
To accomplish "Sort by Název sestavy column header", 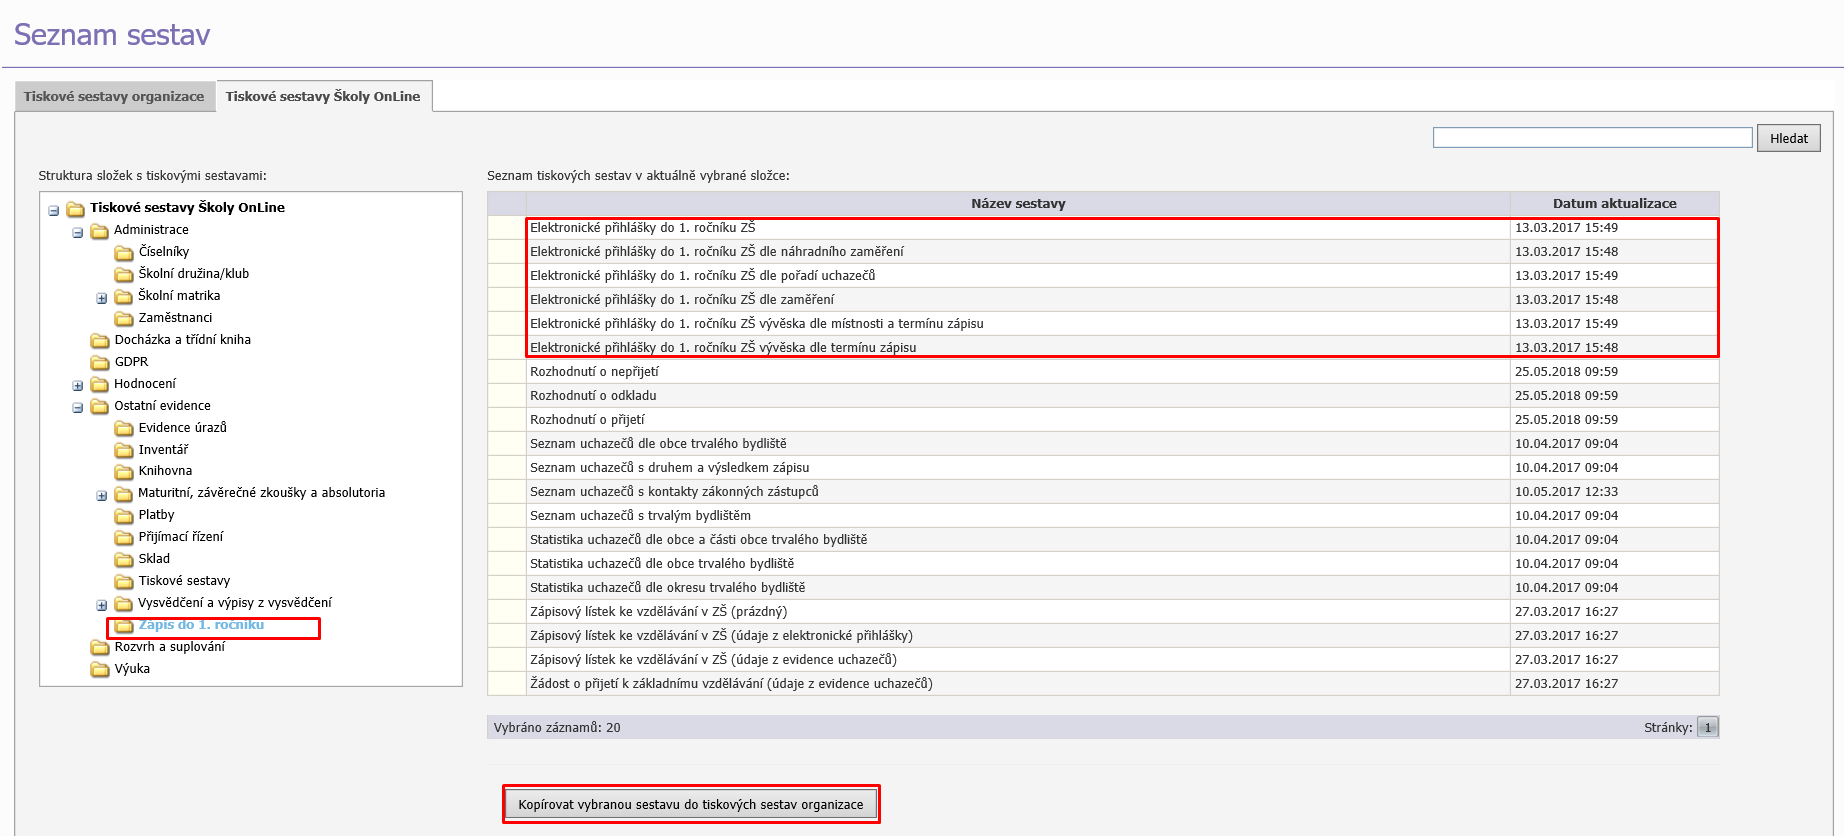I will (x=1018, y=203).
